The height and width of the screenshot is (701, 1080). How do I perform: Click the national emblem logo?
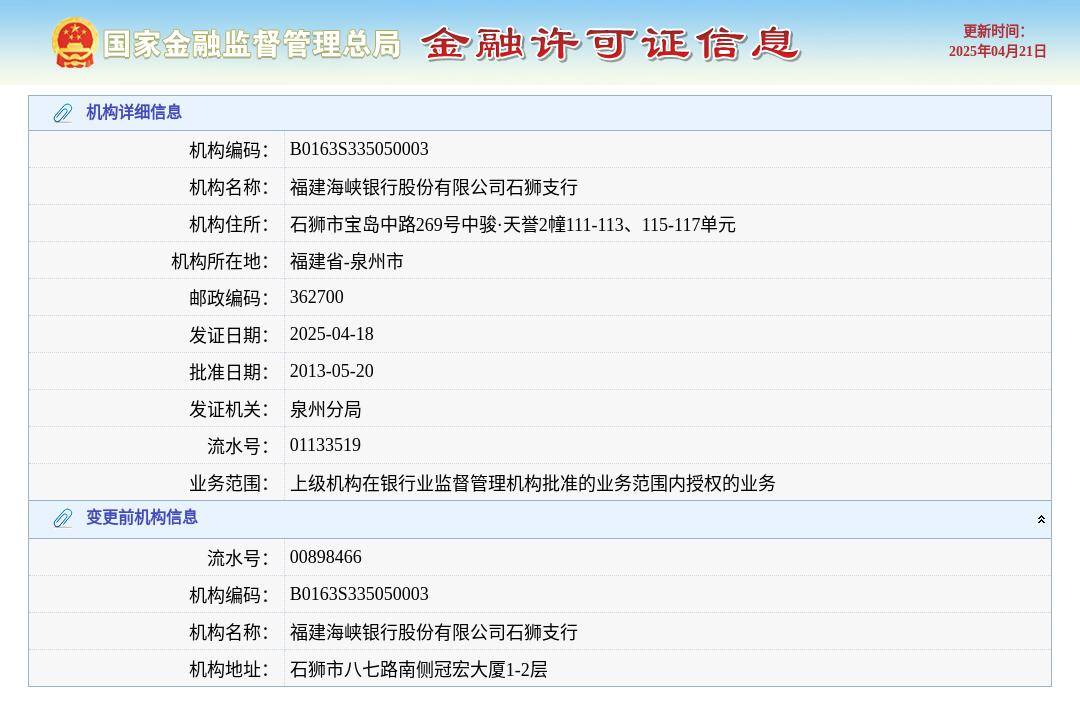[x=74, y=43]
